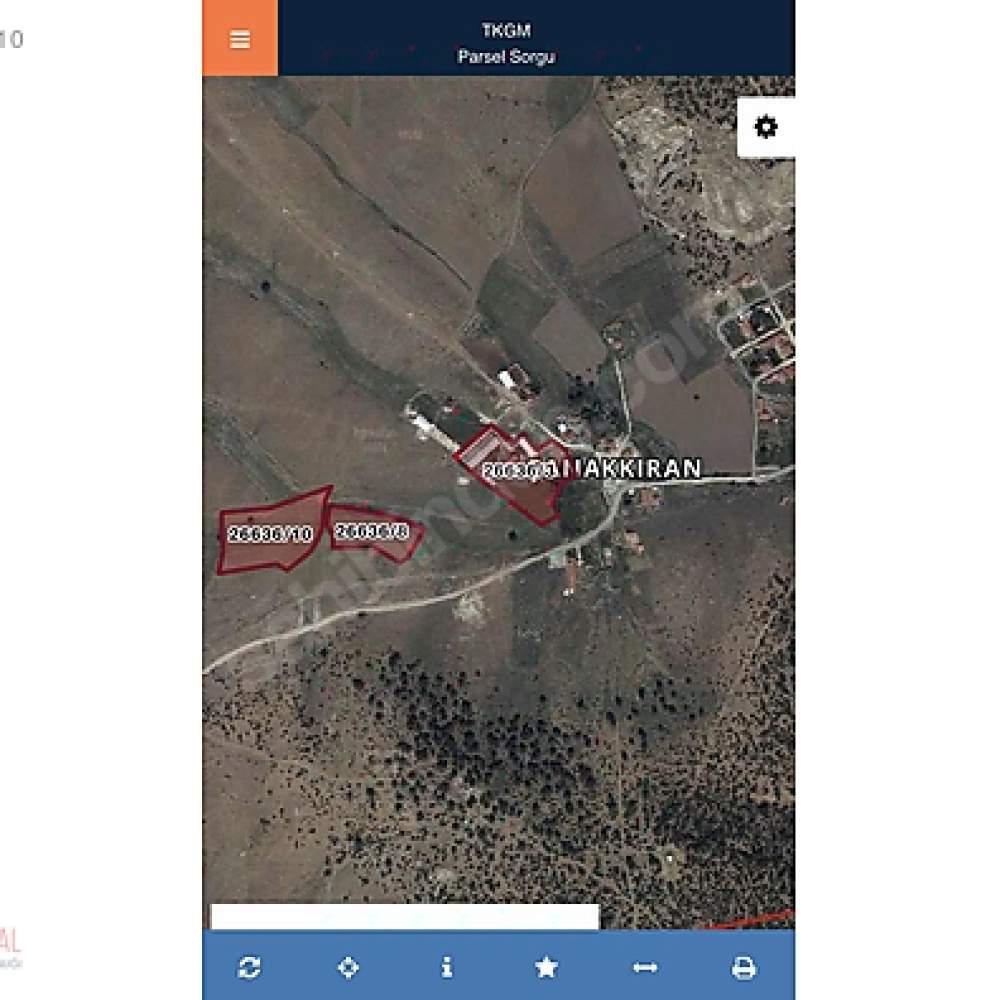Select the printer icon
1000x1000 pixels.
pos(744,967)
